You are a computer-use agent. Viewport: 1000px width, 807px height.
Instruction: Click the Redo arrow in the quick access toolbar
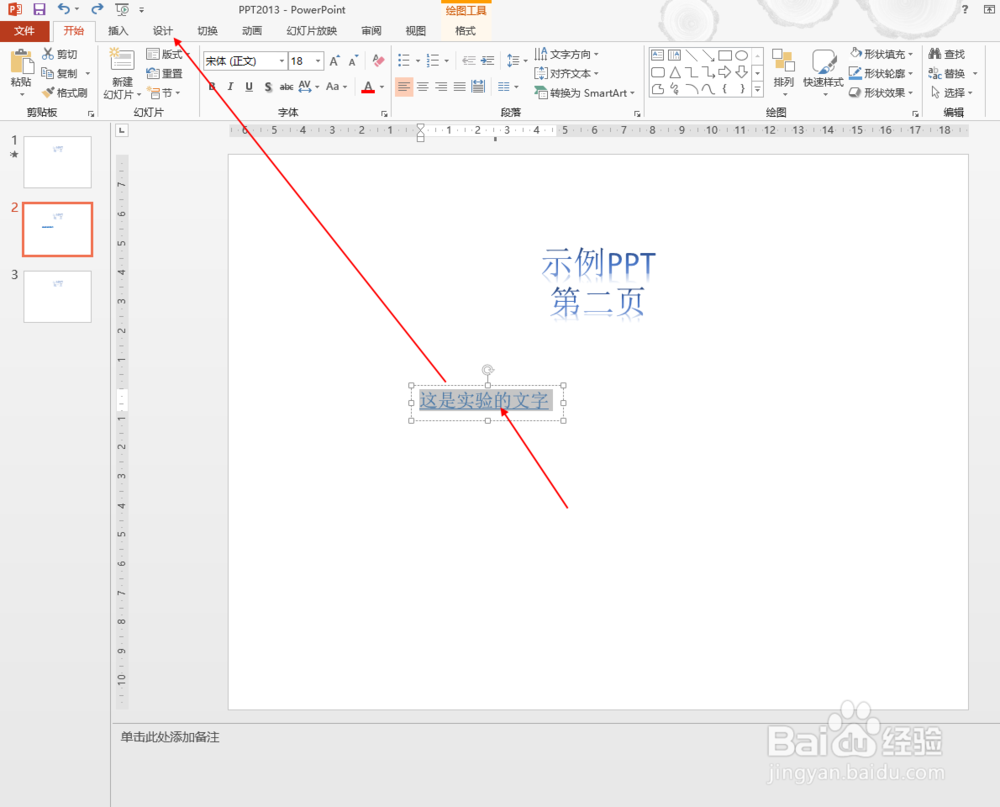[97, 9]
